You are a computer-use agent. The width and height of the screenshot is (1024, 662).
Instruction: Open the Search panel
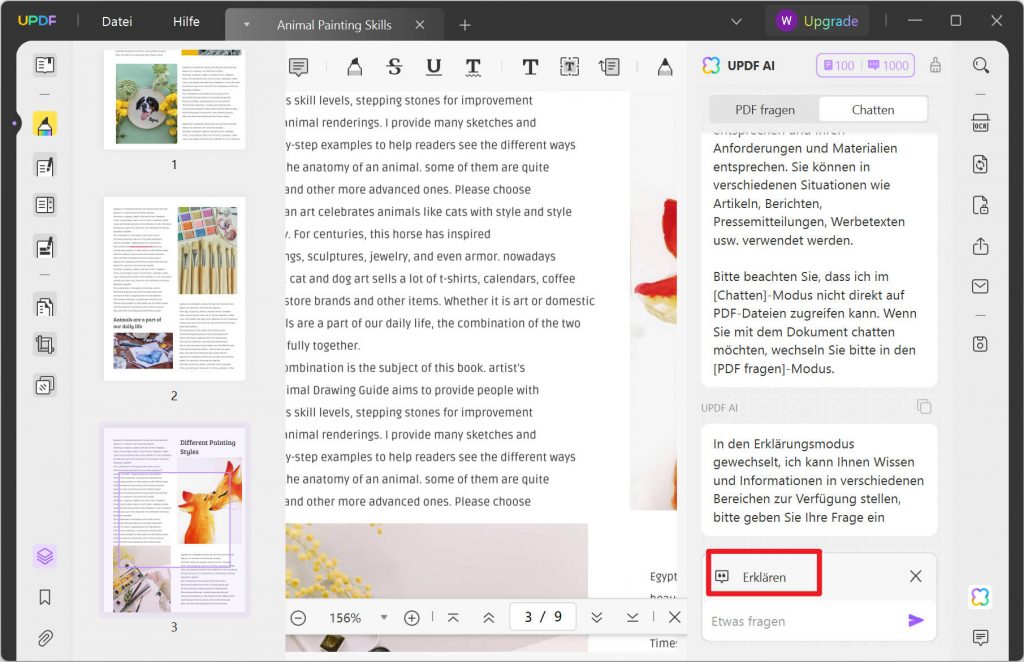[980, 64]
